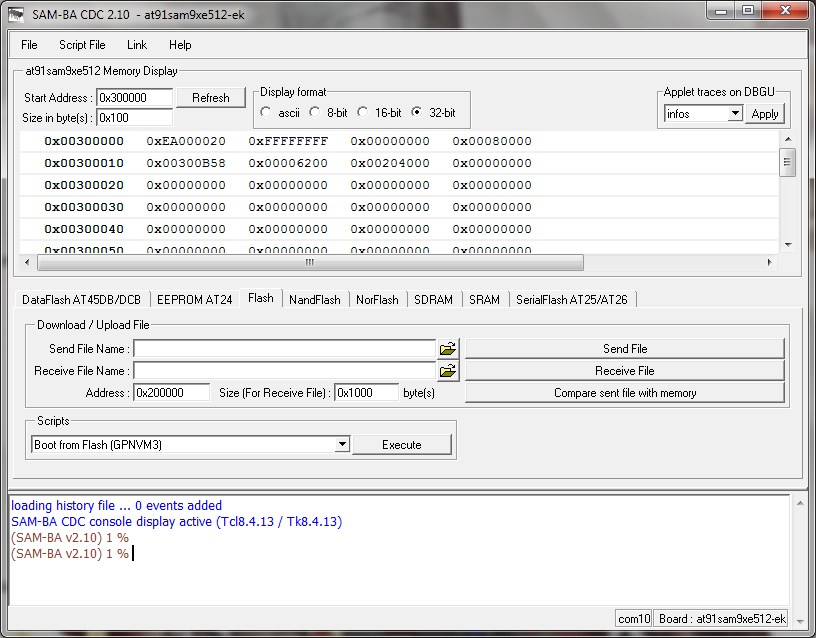The height and width of the screenshot is (638, 816).
Task: Click the SAM-BA CDC console display active line
Action: click(x=176, y=521)
